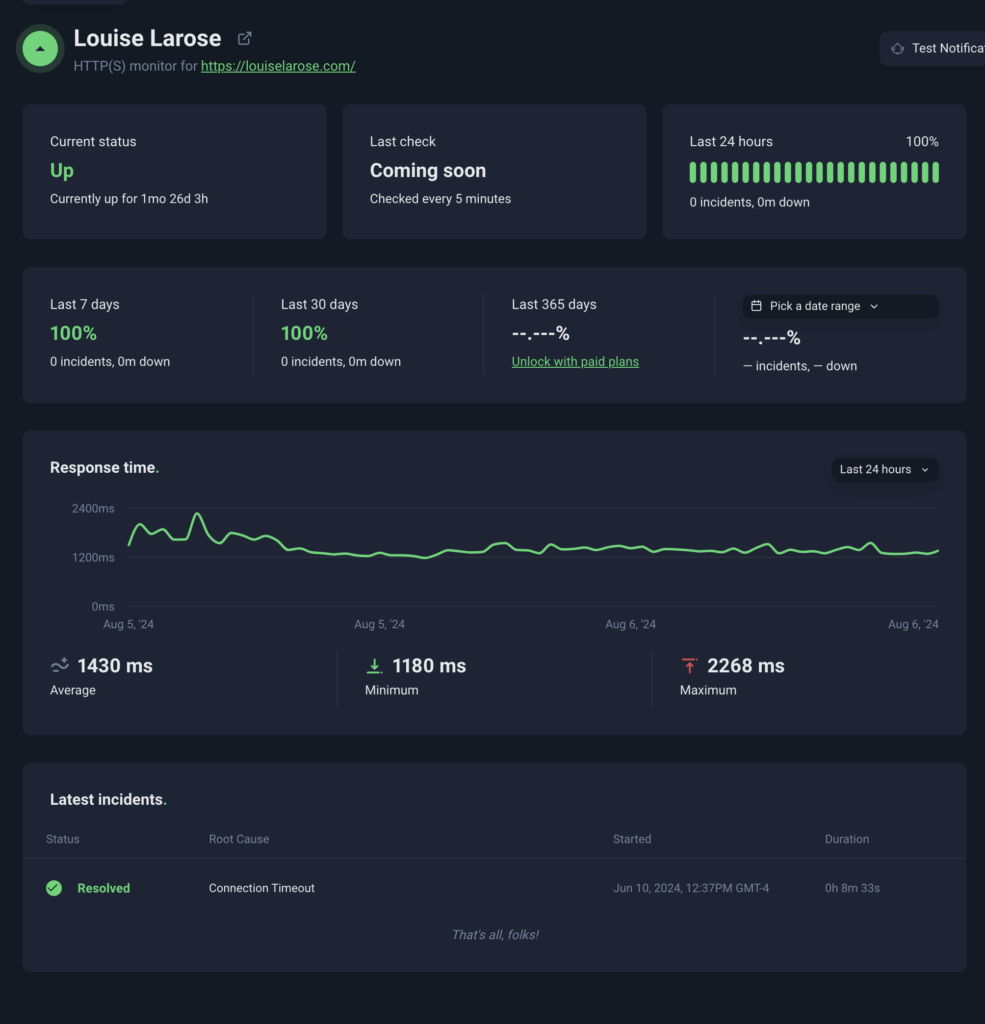Click the green minimum download arrow icon
This screenshot has height=1024, width=985.
(375, 666)
